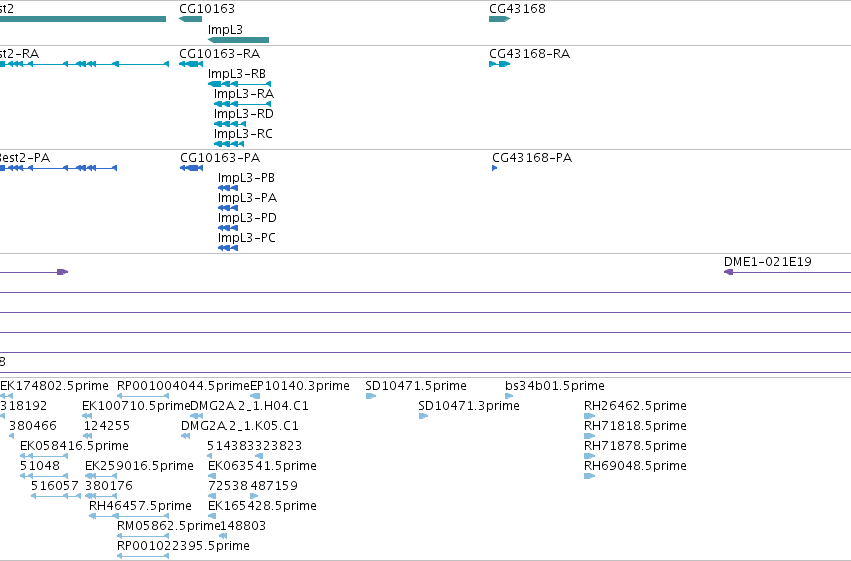The image size is (851, 561).
Task: Open the CG43168 gene label
Action: tap(517, 9)
